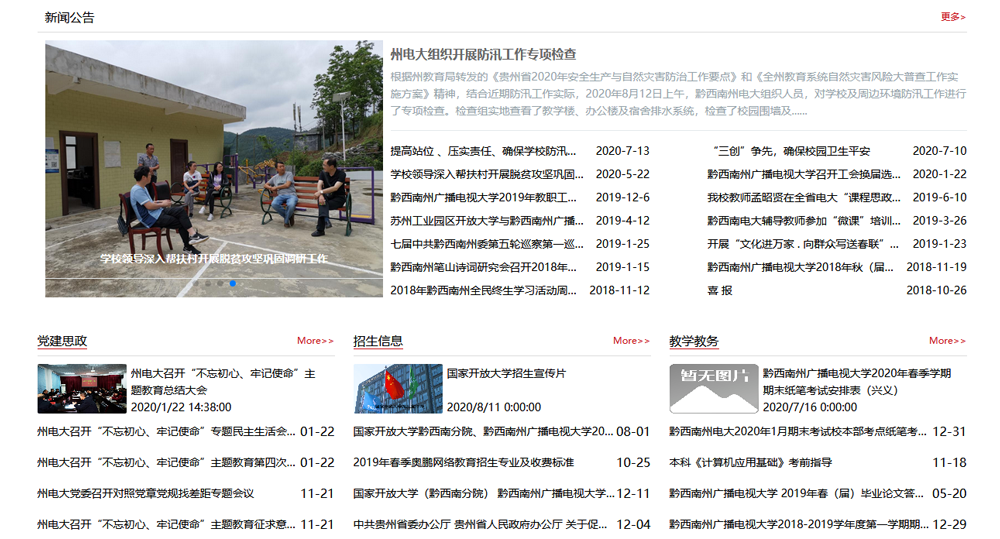Select the 教学教务 section heading
1000x539 pixels.
(694, 341)
